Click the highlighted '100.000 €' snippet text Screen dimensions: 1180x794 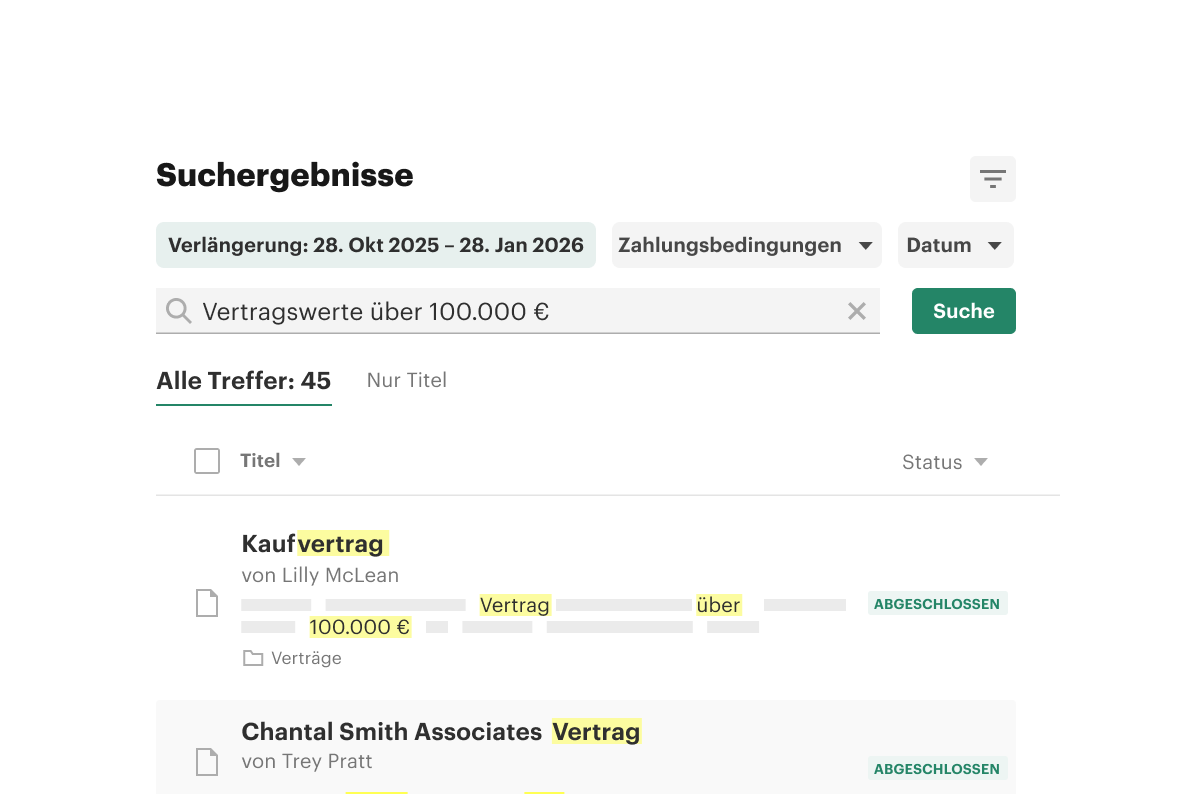(x=360, y=627)
